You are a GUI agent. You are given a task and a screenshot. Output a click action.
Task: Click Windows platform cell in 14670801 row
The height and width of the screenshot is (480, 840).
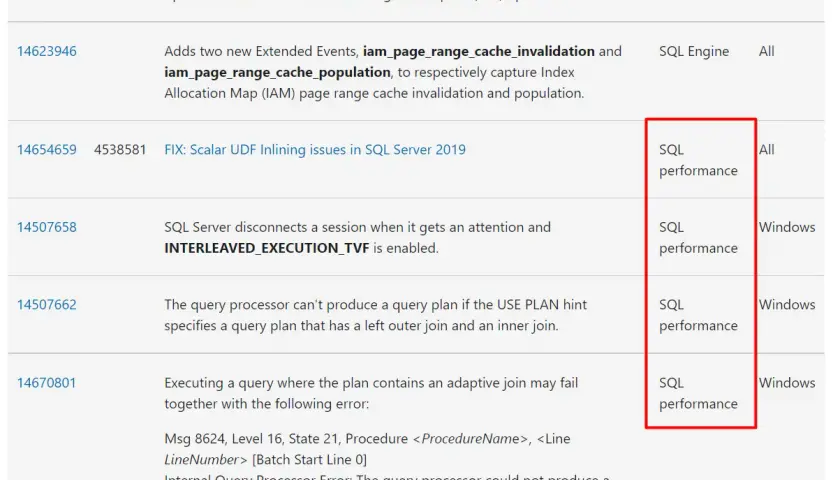click(787, 383)
